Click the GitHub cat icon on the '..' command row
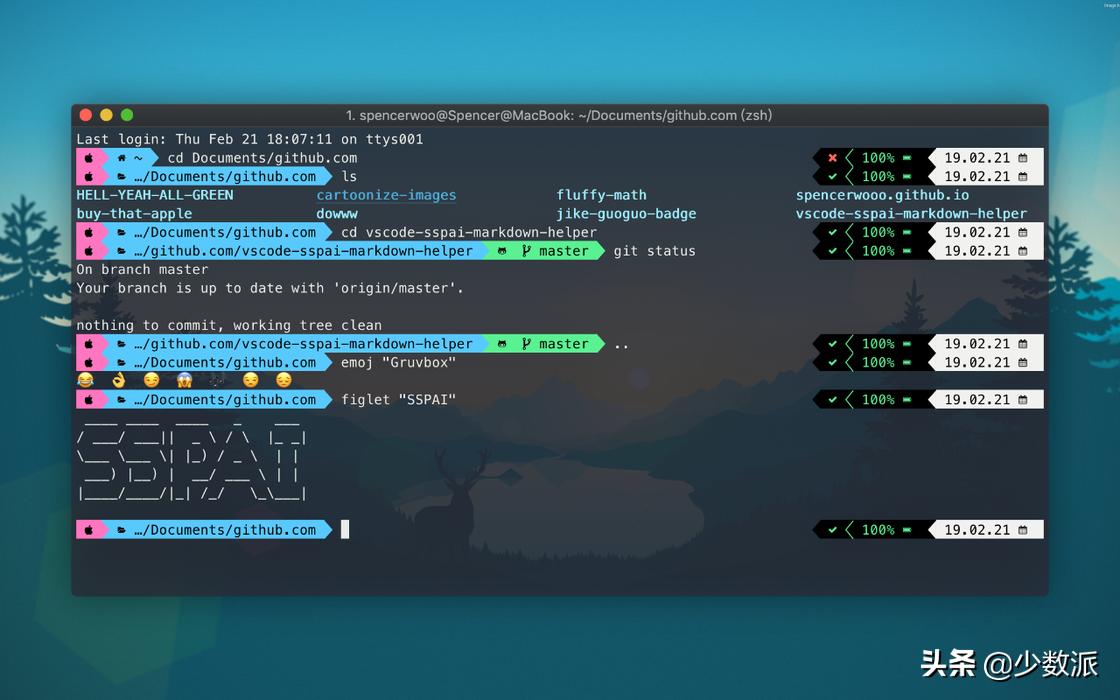The width and height of the screenshot is (1120, 700). click(x=502, y=344)
